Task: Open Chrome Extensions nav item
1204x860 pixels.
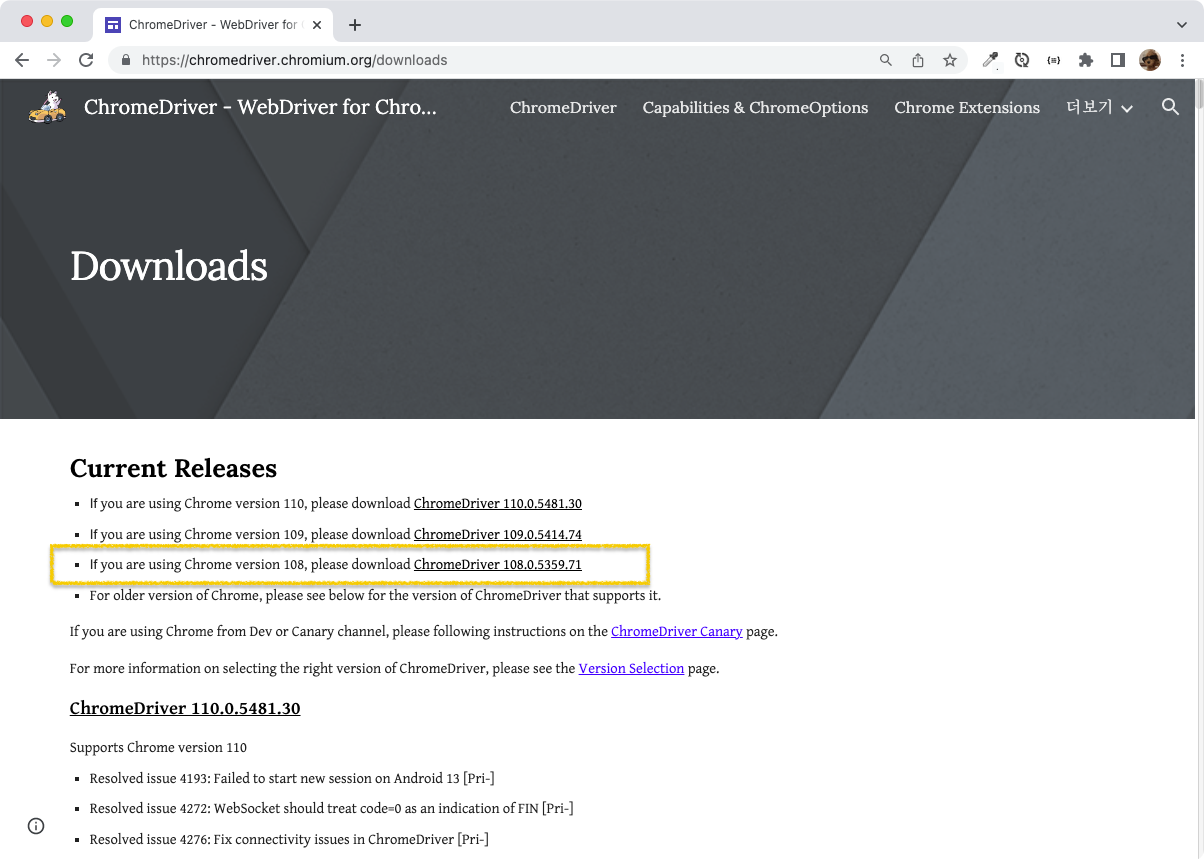Action: [x=967, y=108]
